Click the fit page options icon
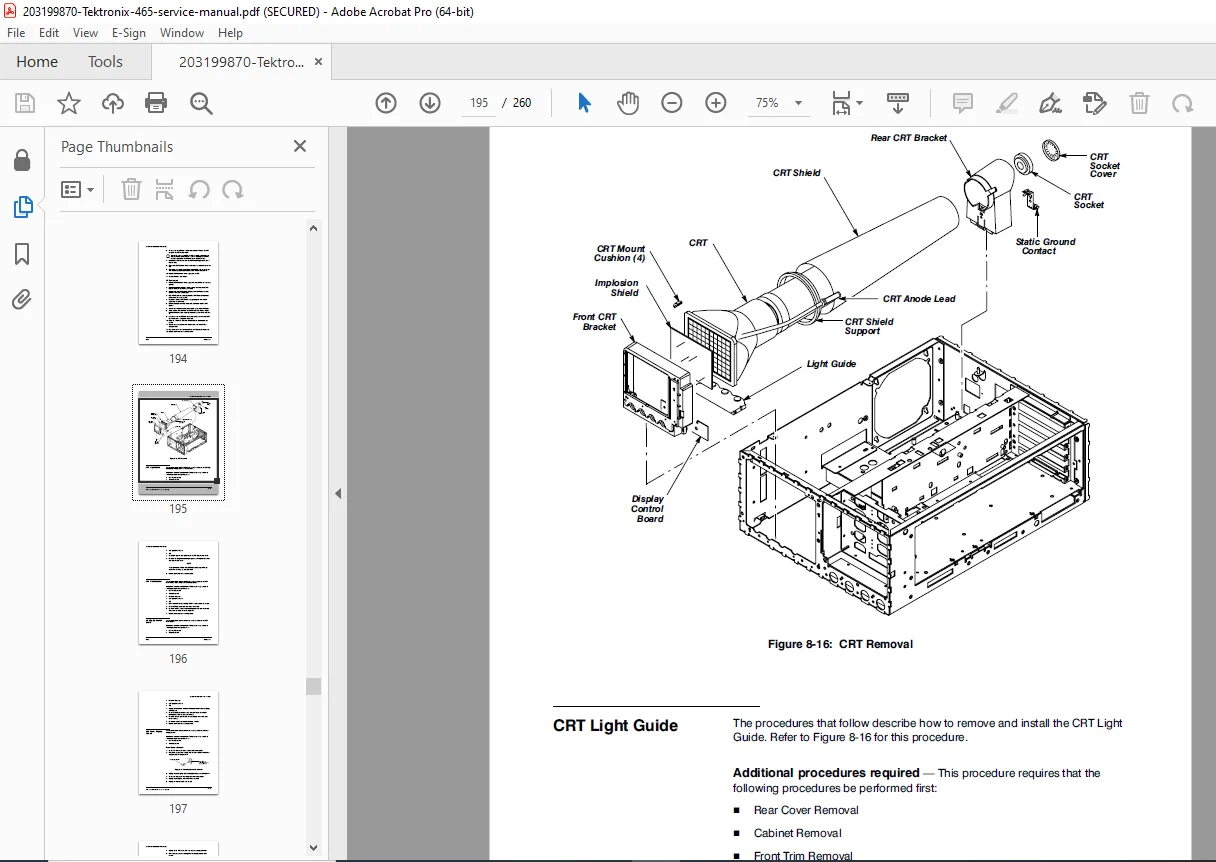 point(847,103)
